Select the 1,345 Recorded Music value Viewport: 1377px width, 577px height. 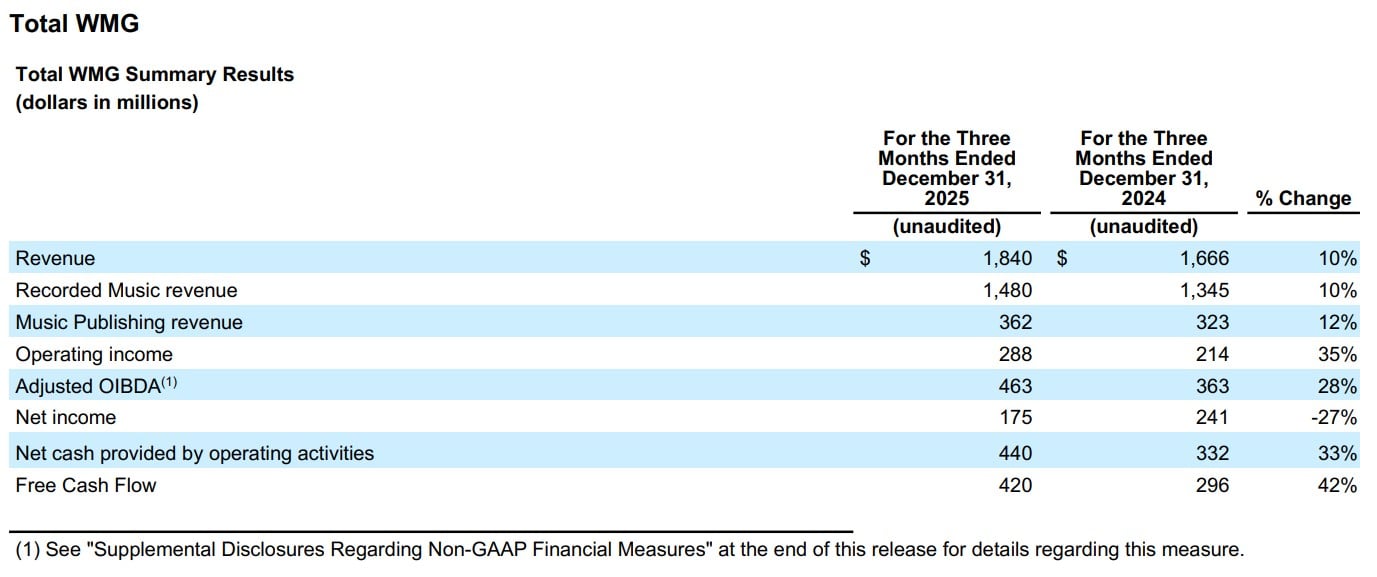pyautogui.click(x=1203, y=290)
